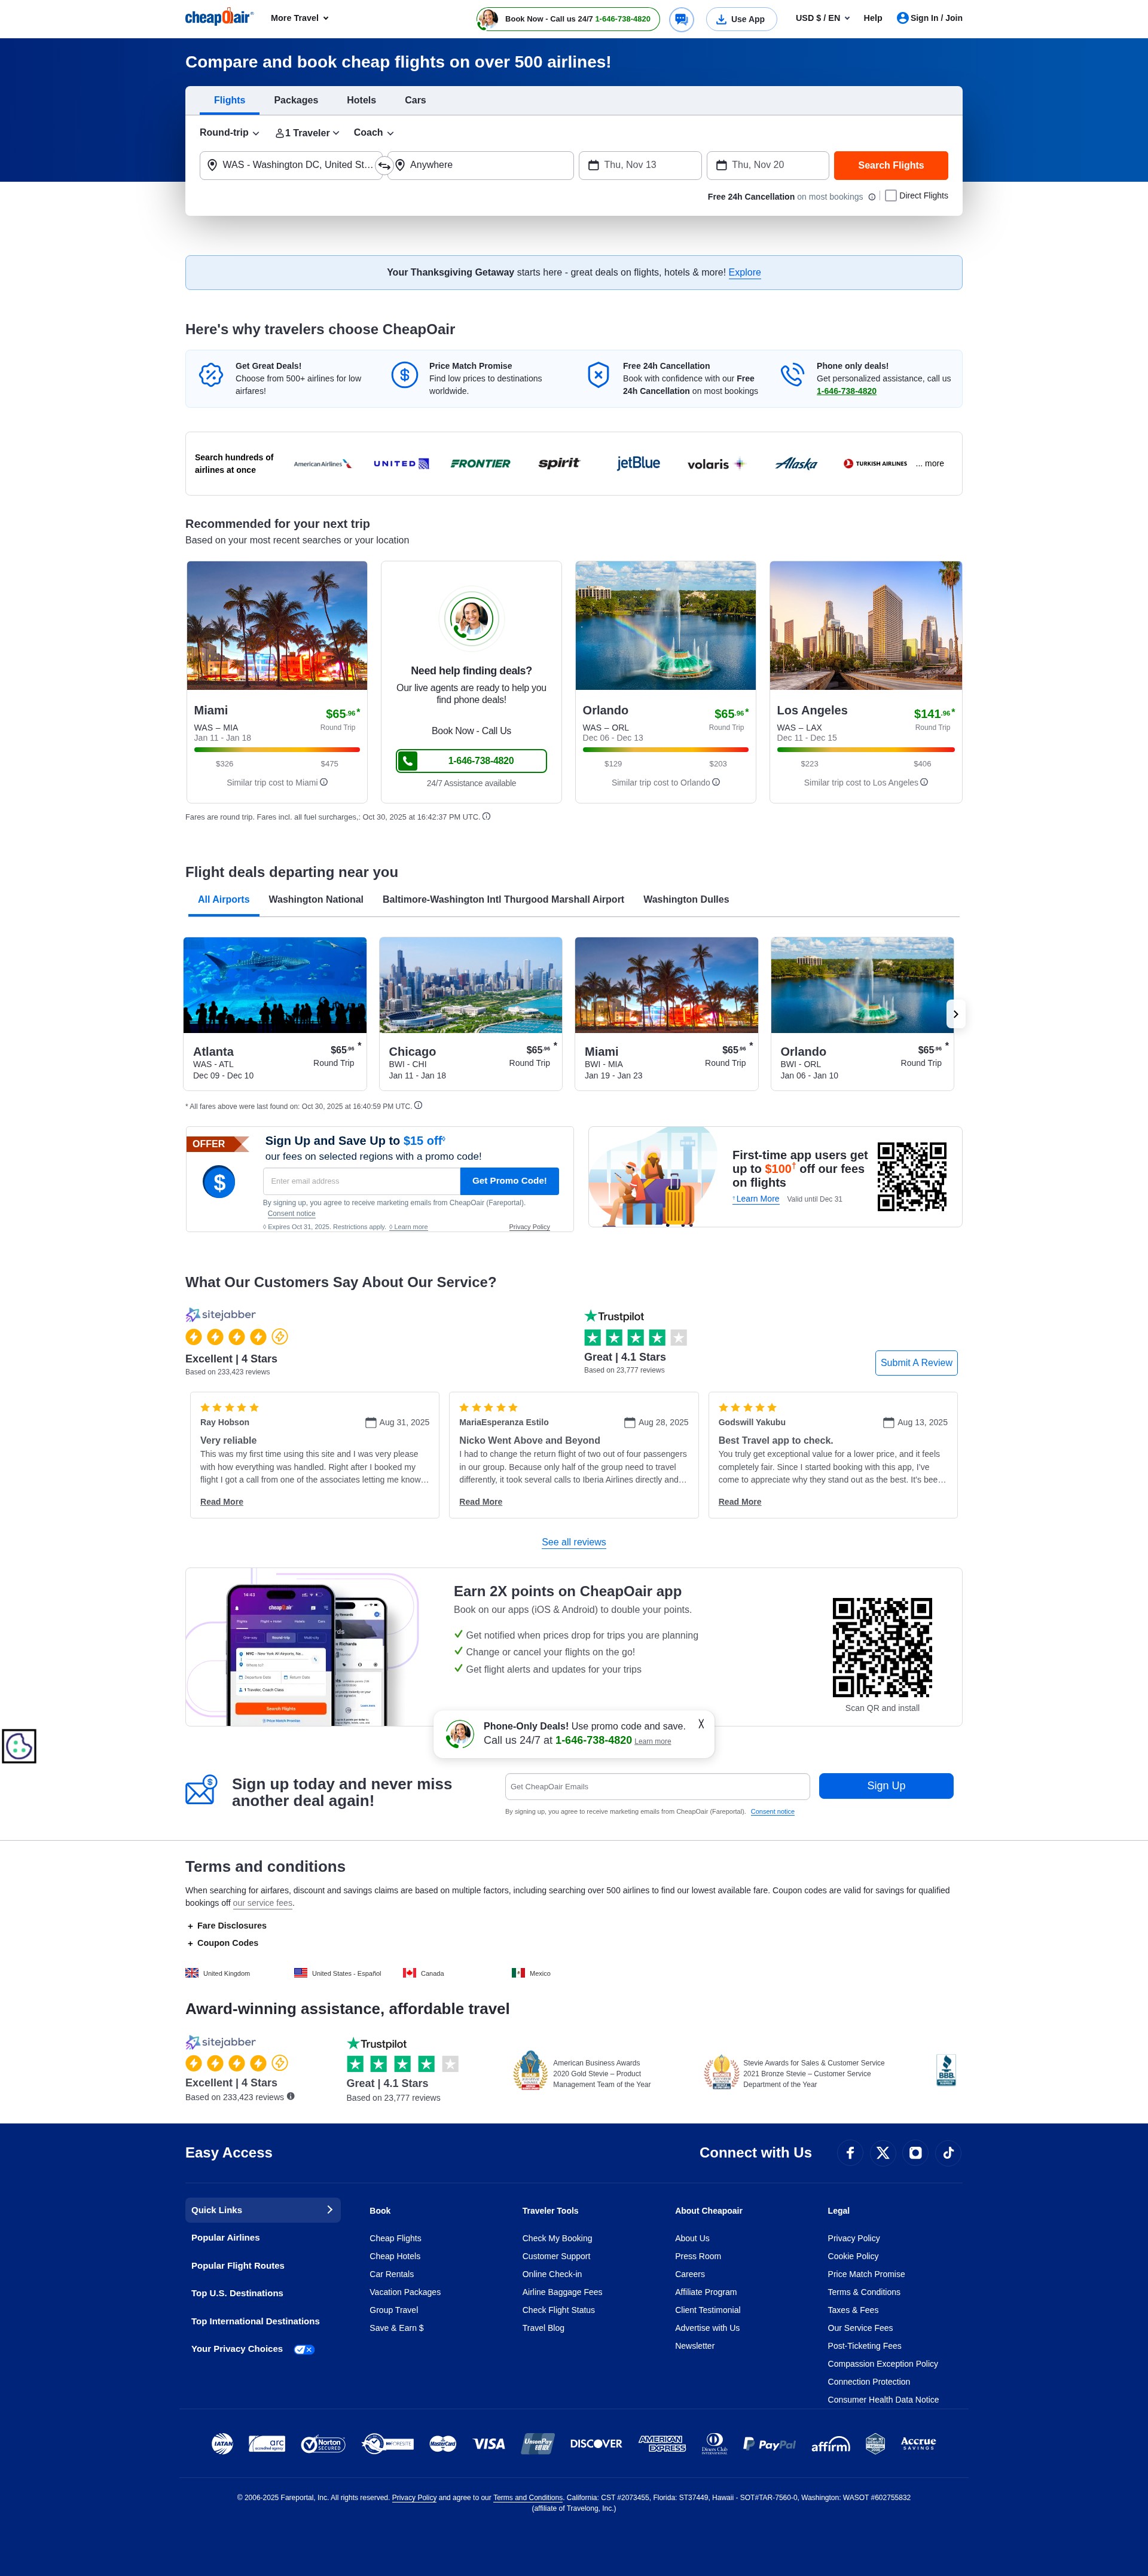1148x2576 pixels.
Task: Open the TikTok social icon in footer
Action: (948, 2153)
